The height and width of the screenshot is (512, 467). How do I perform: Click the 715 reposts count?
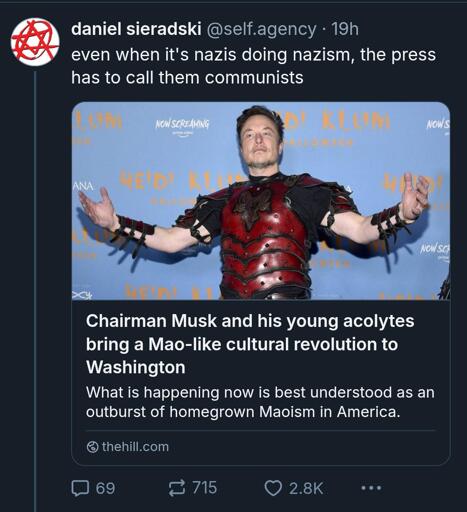coord(205,488)
